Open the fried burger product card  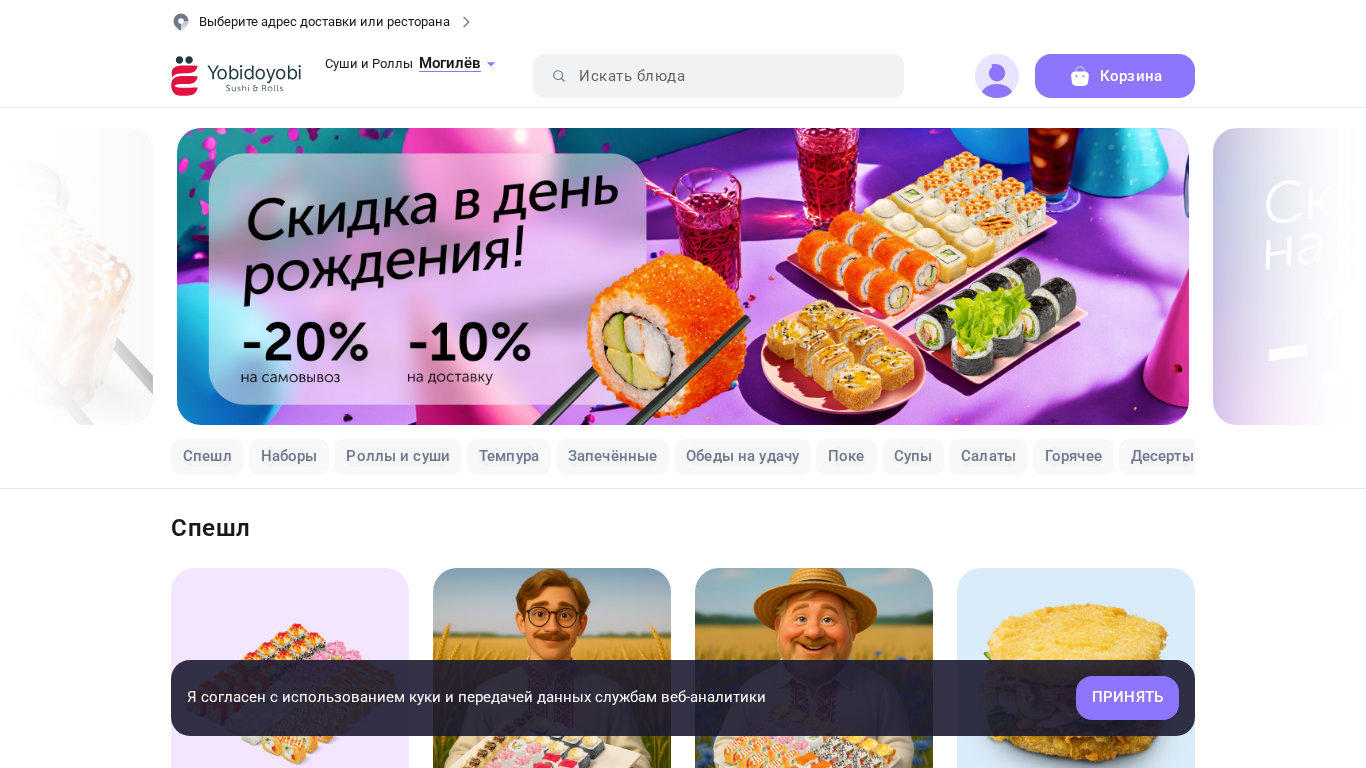(x=1076, y=668)
